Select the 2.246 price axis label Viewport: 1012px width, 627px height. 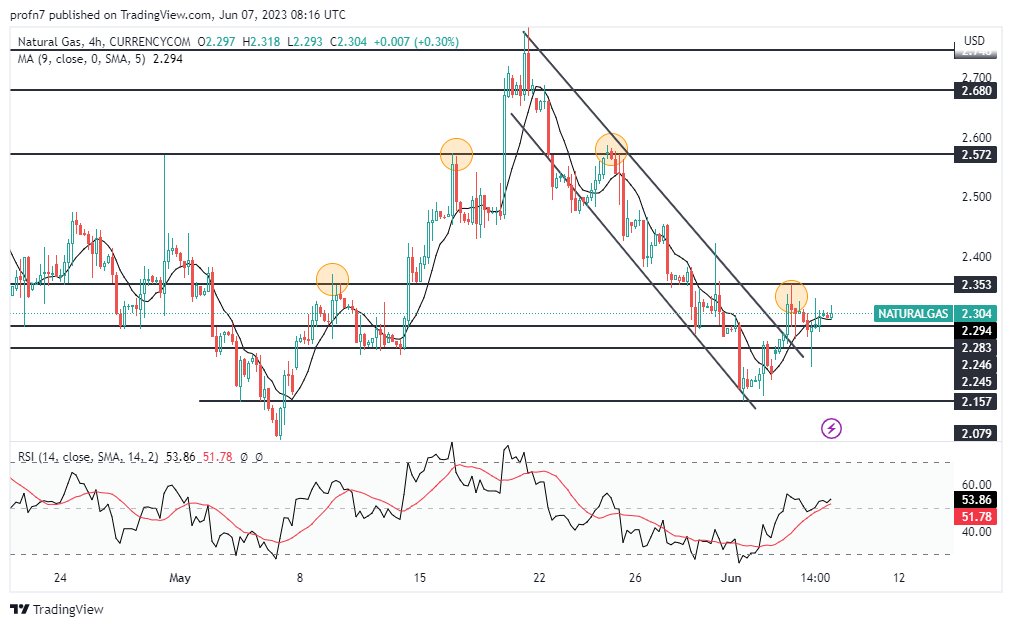click(x=976, y=365)
